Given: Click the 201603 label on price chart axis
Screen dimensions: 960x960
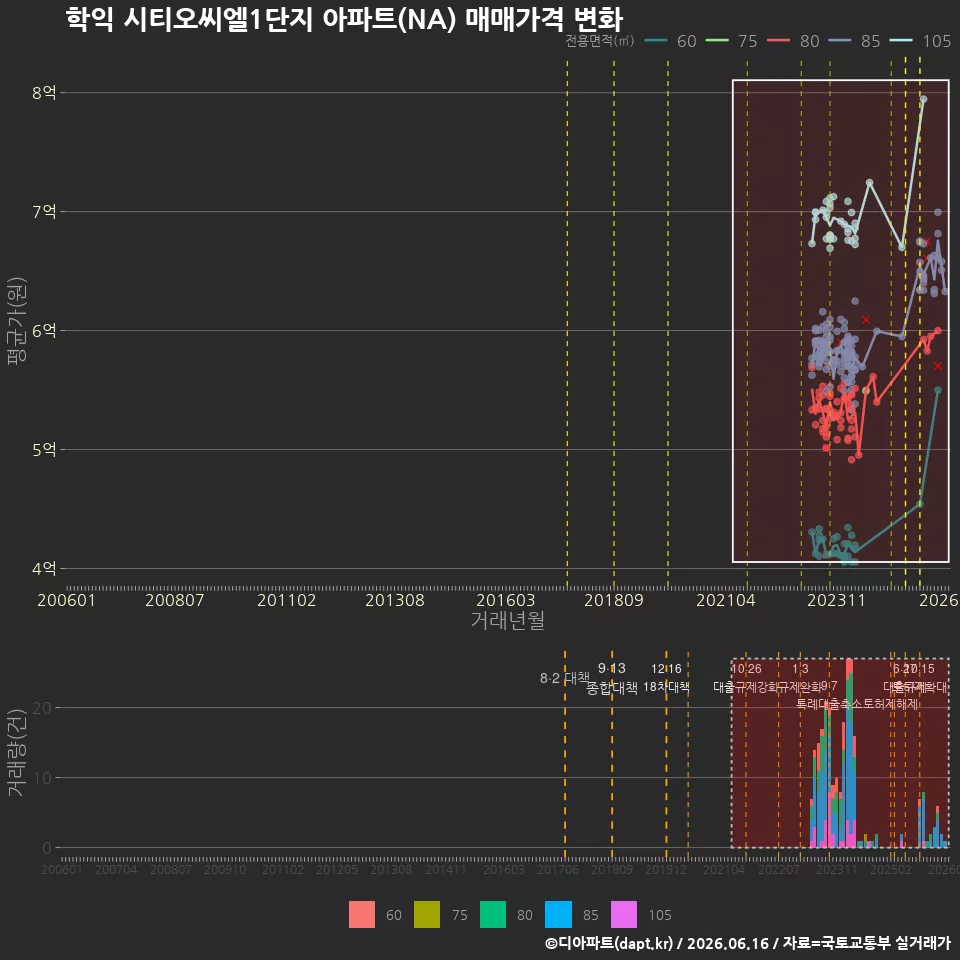Looking at the screenshot, I should (506, 600).
